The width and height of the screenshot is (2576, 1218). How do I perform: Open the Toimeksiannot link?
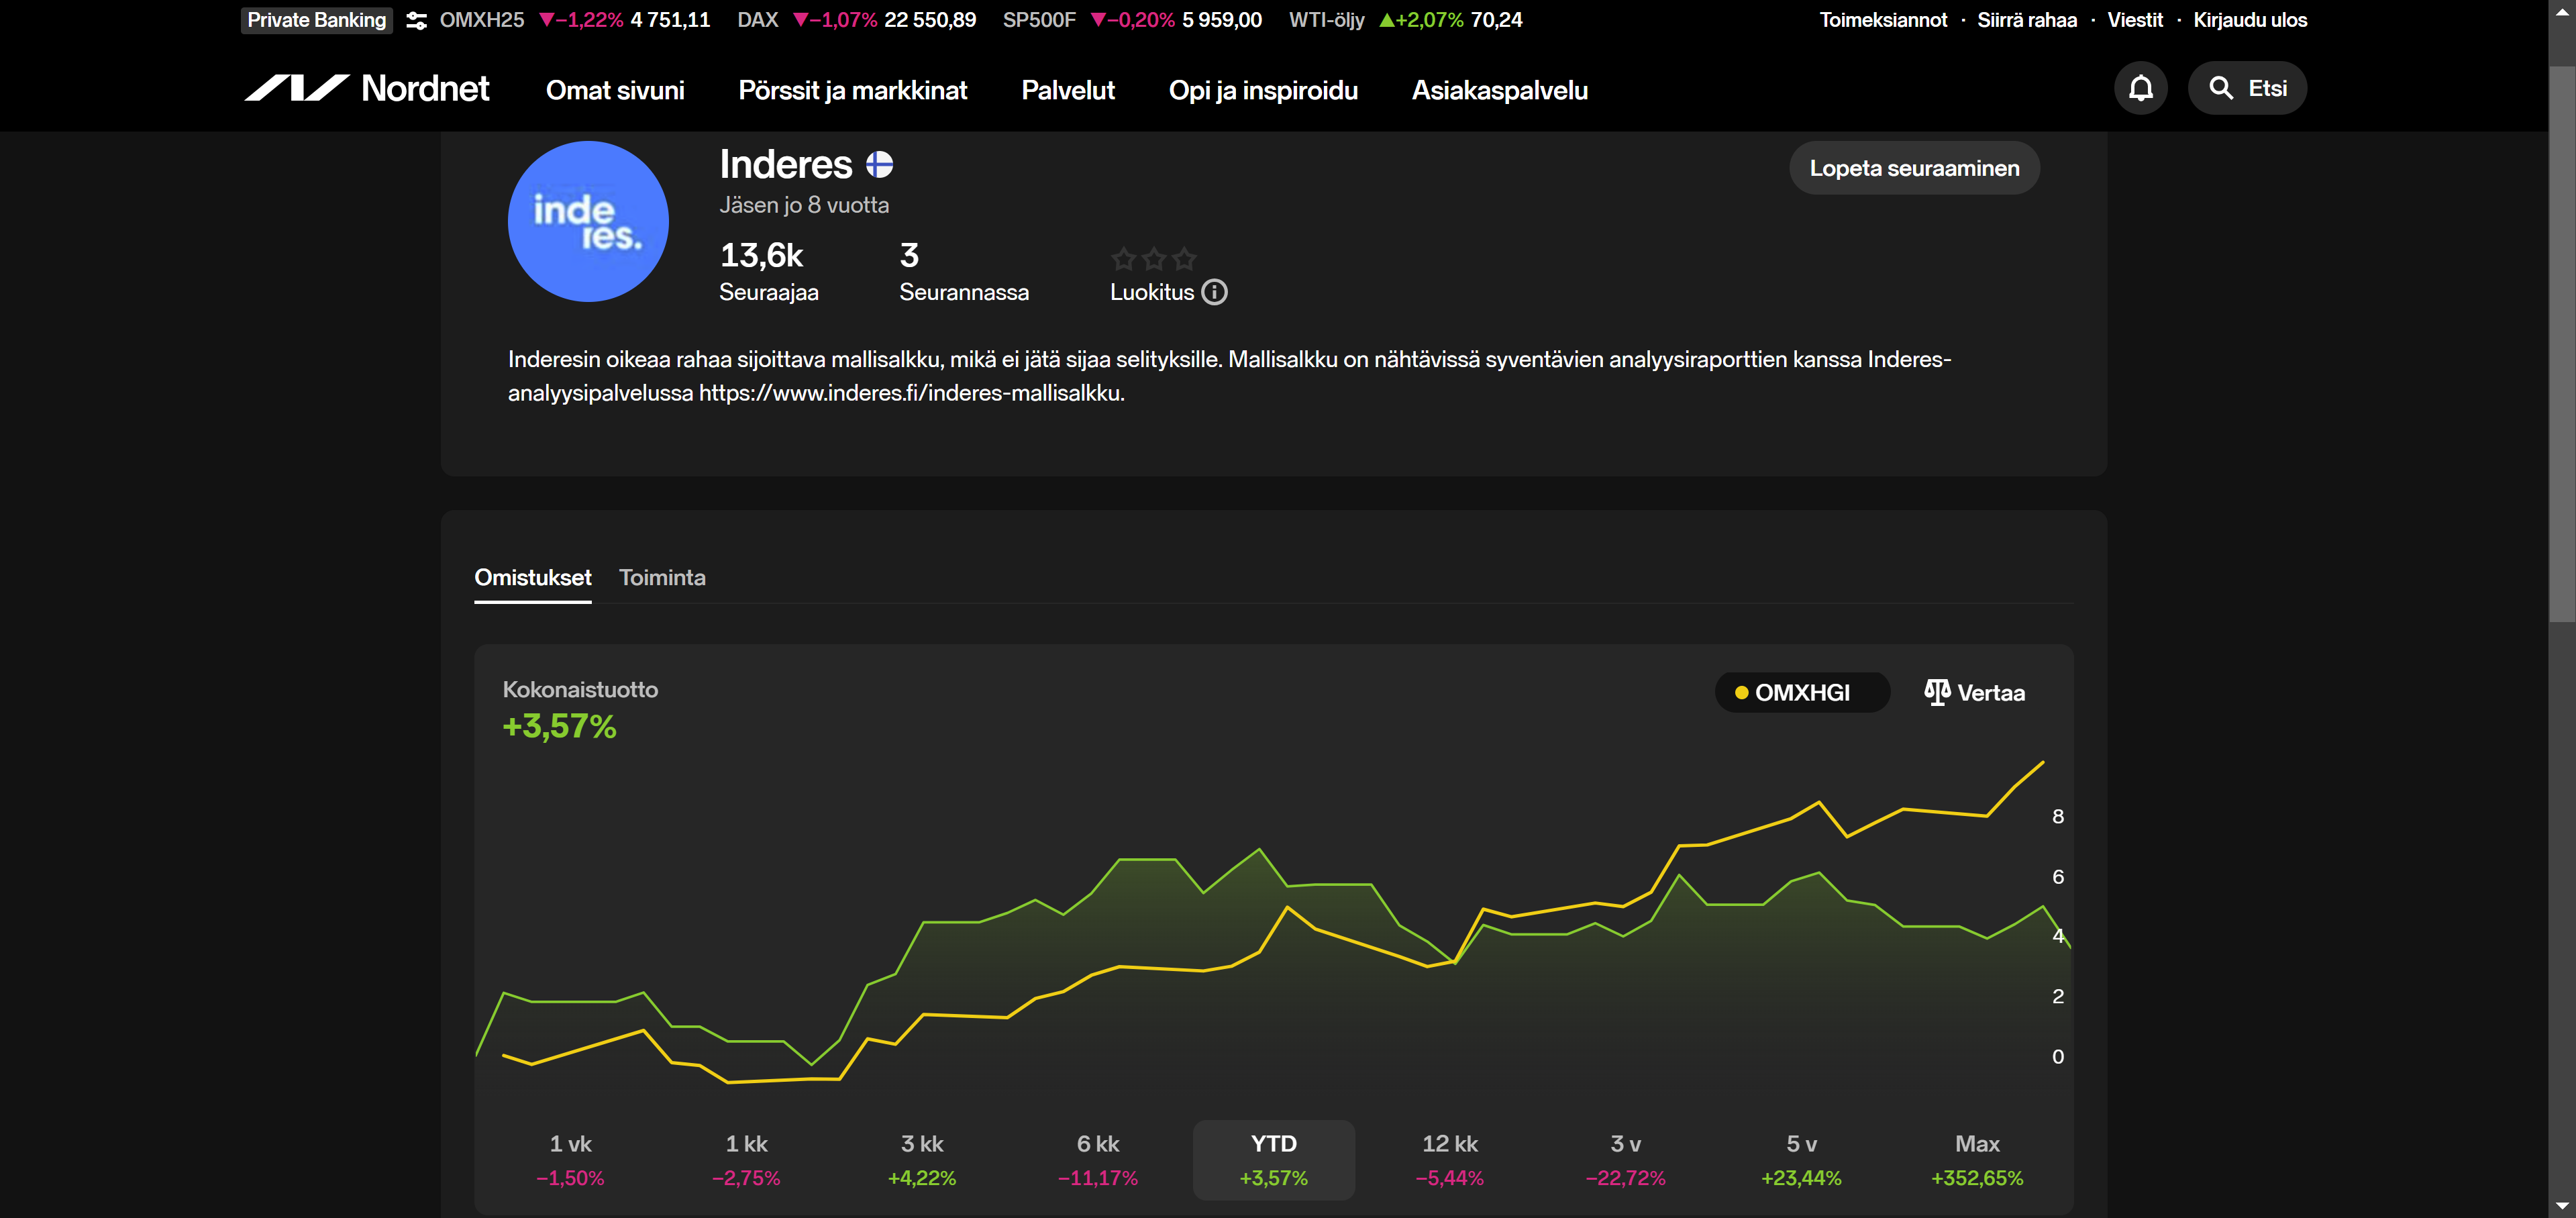tap(1882, 20)
